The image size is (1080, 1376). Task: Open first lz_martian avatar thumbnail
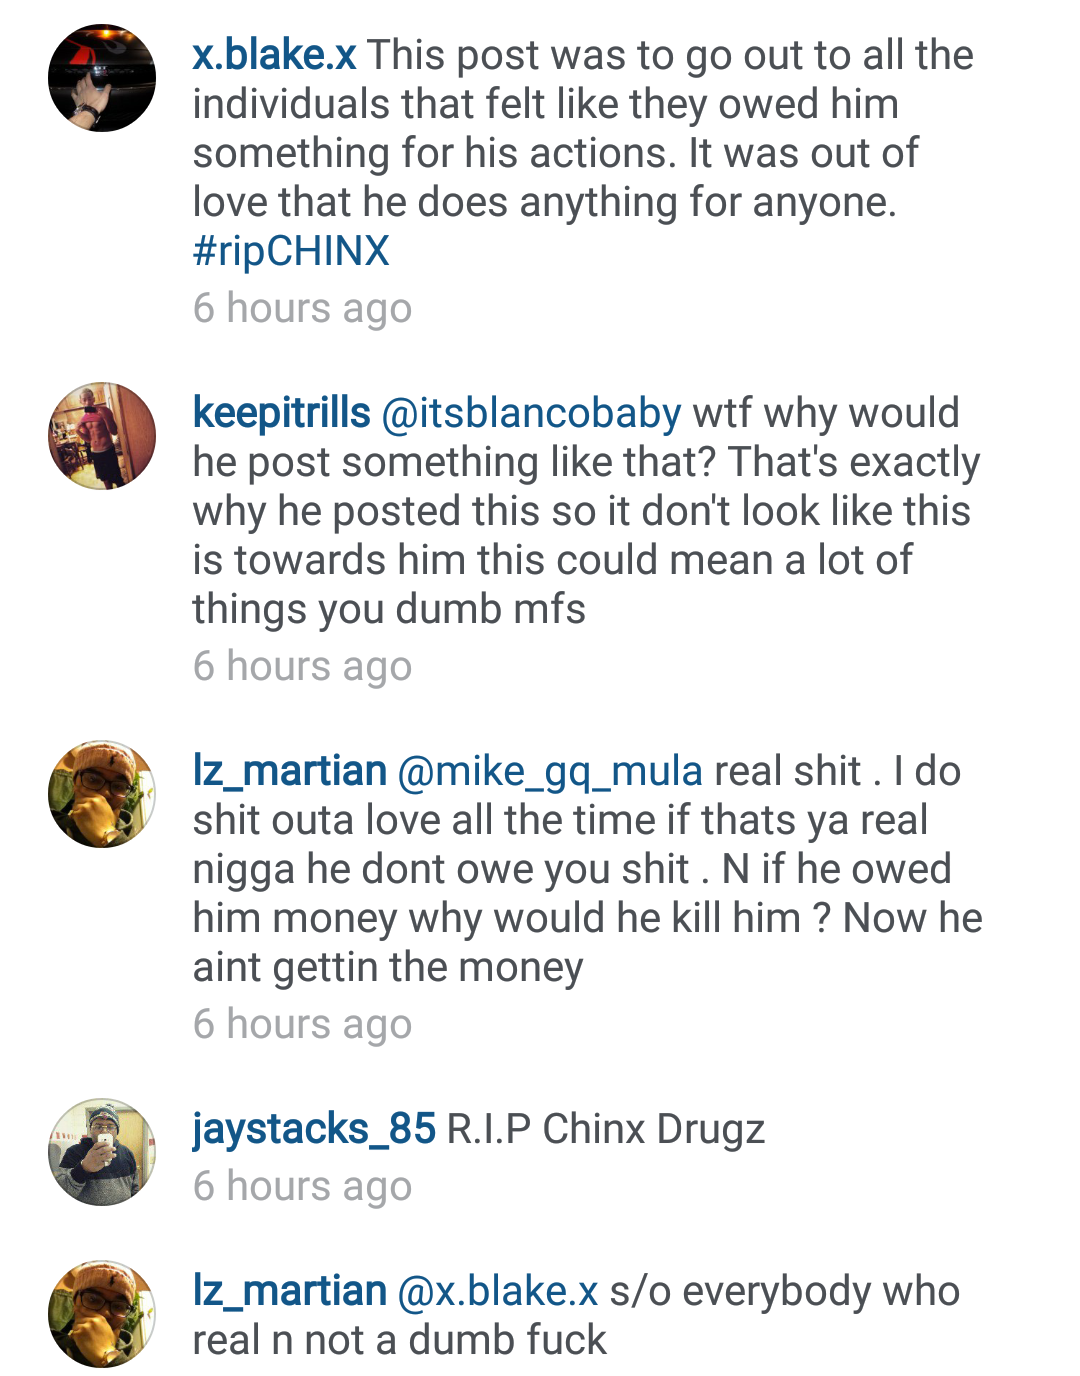click(102, 794)
